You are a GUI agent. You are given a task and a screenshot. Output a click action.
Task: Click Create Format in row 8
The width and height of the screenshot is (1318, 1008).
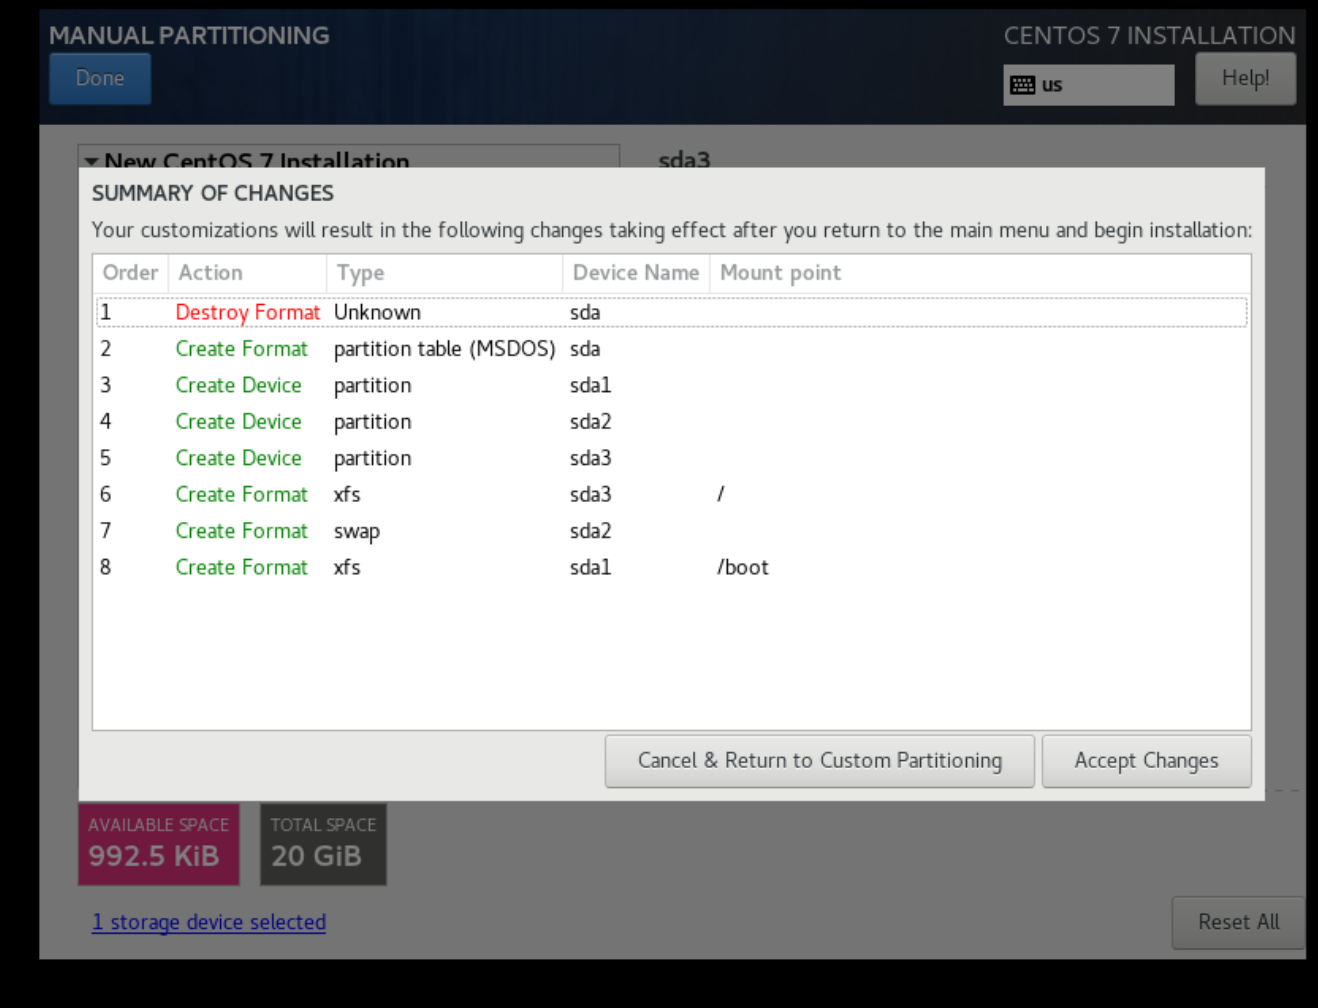[x=241, y=567]
